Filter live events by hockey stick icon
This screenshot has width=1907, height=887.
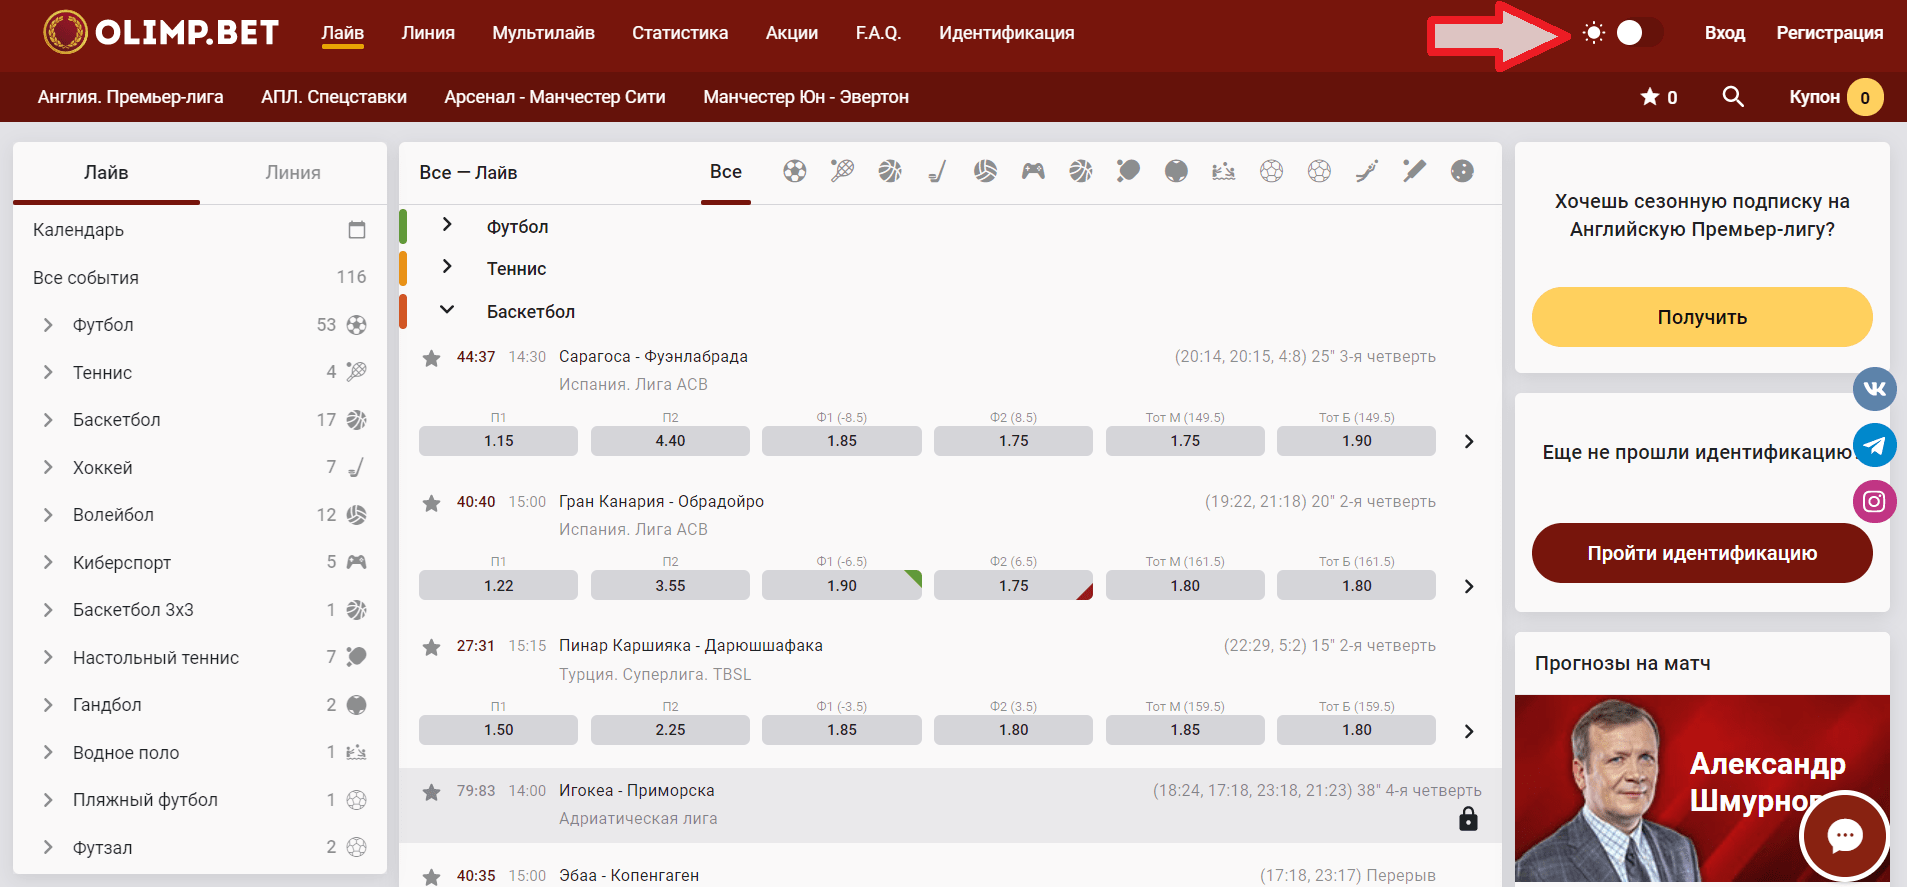pos(937,171)
